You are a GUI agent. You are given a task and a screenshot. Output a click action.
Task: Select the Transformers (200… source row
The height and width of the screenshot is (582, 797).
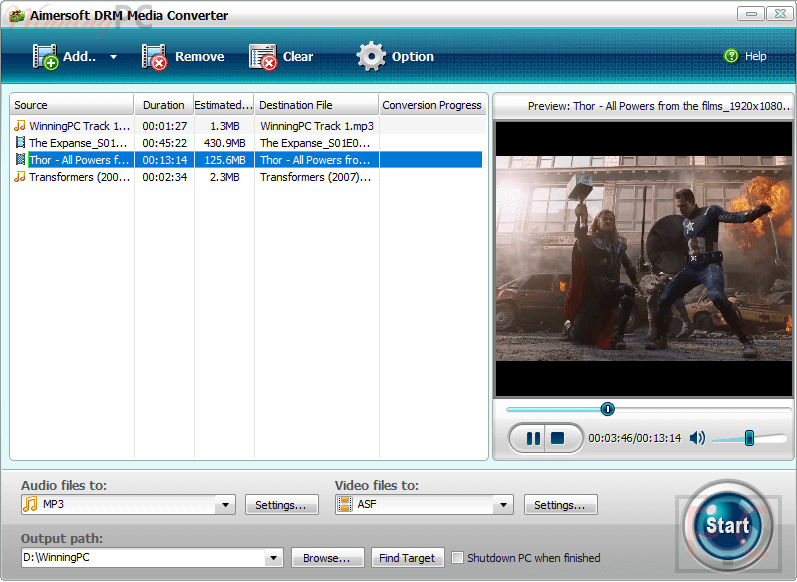79,177
